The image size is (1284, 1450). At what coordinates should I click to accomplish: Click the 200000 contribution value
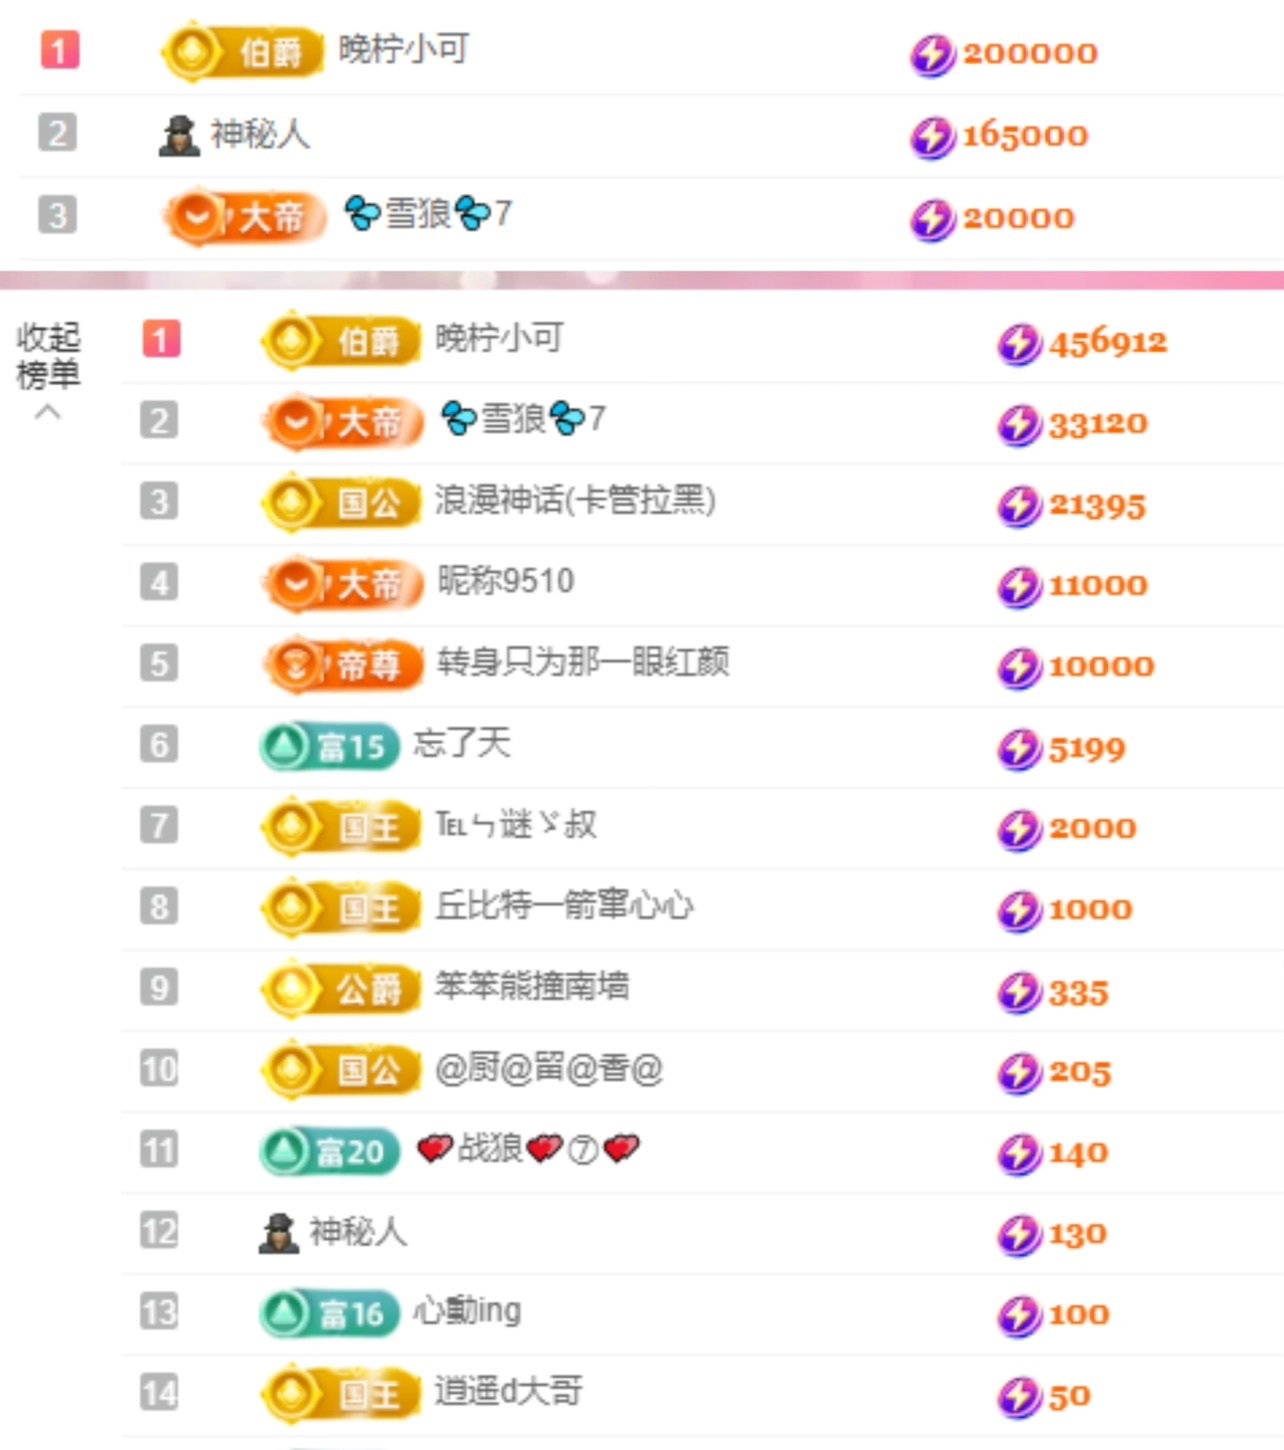(1029, 53)
